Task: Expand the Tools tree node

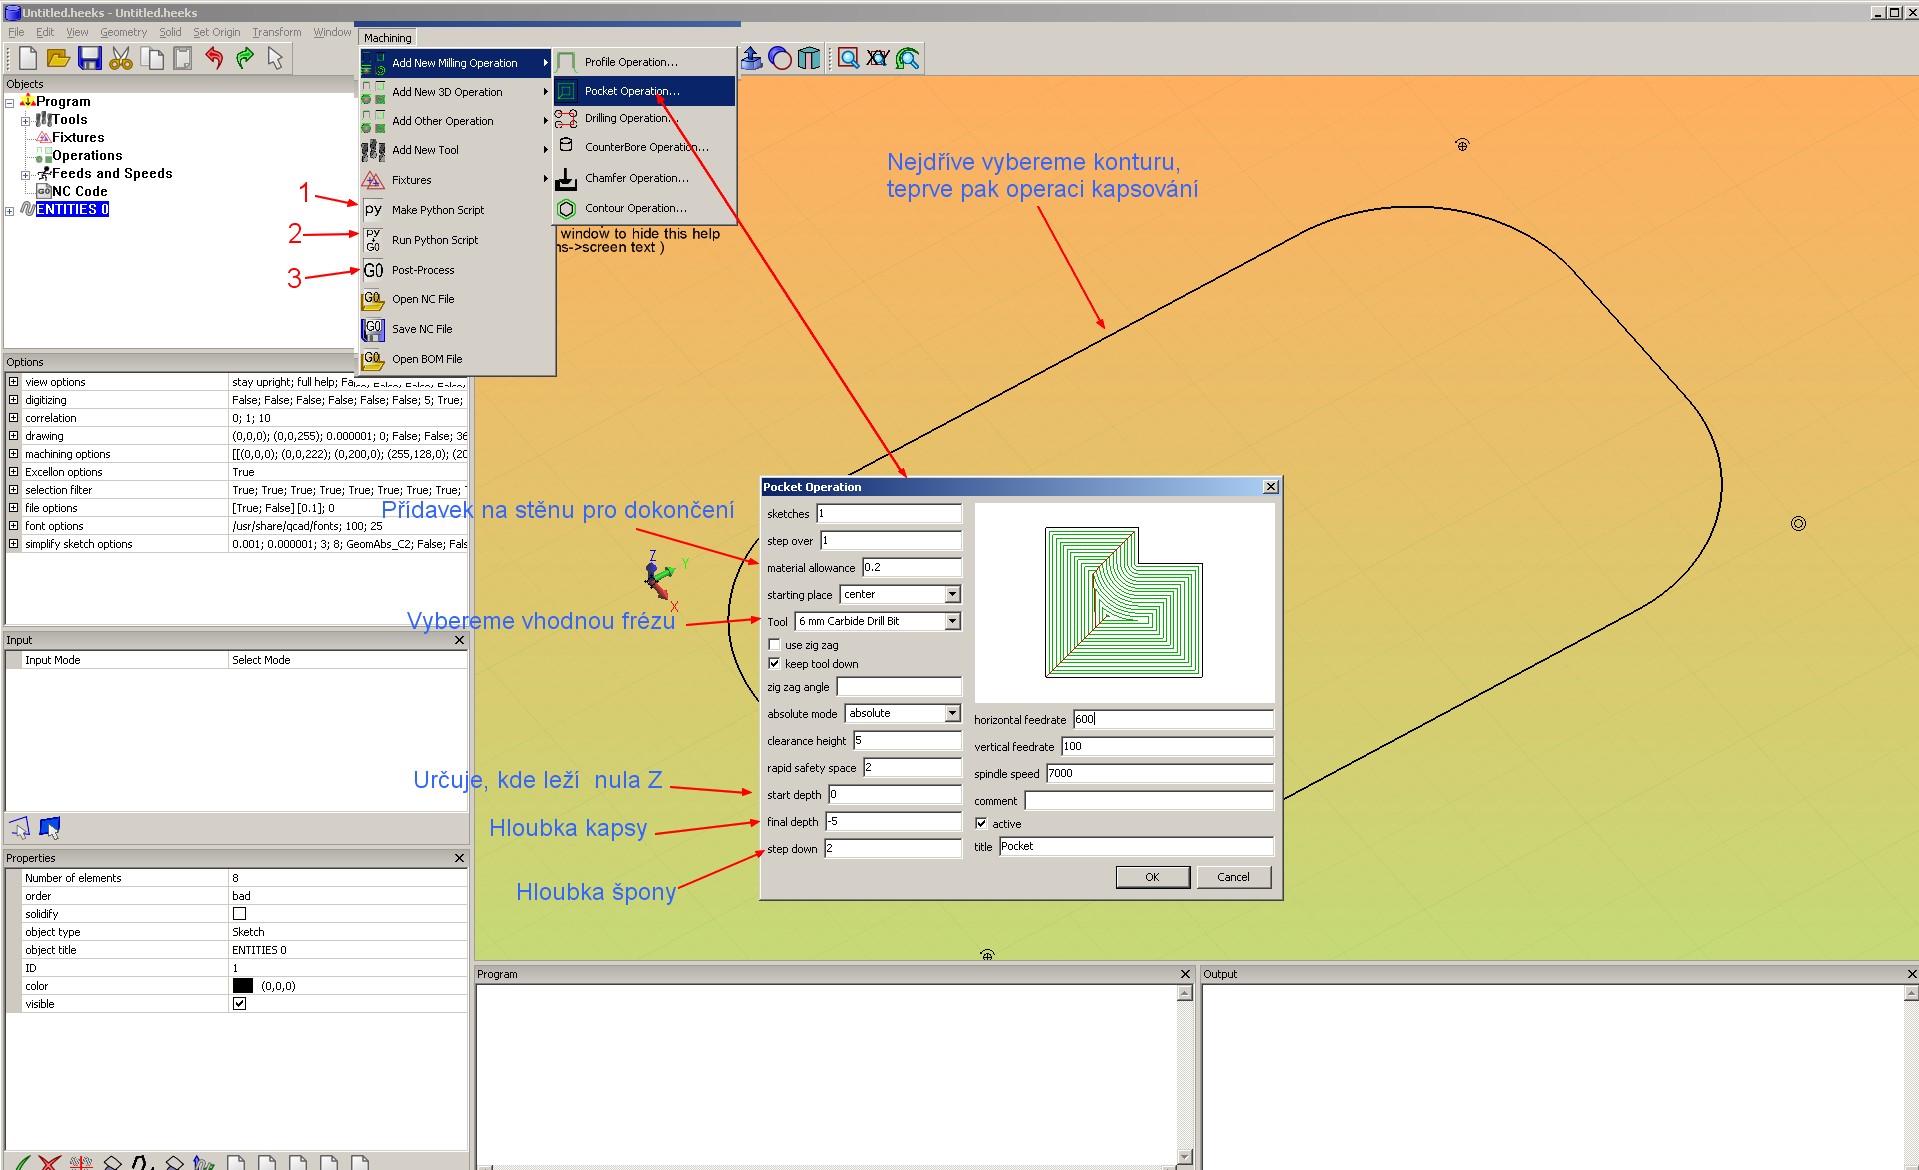Action: click(25, 120)
